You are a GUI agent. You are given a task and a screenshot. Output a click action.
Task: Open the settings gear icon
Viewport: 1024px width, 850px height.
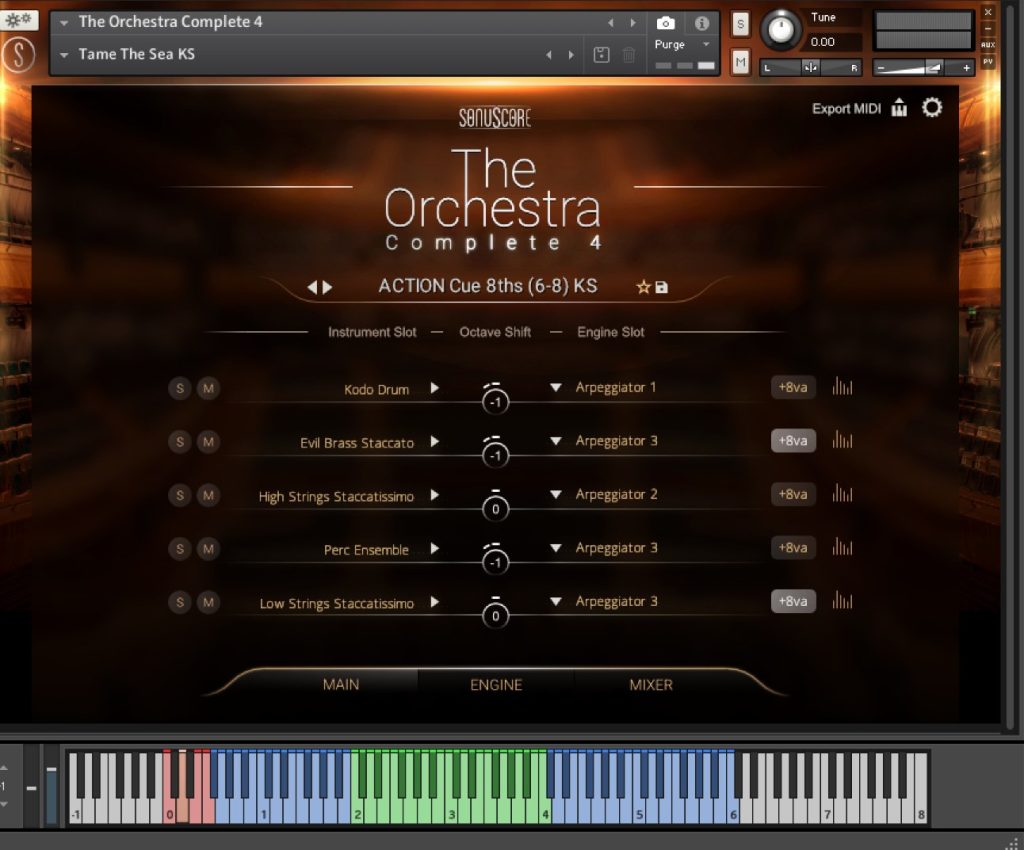pyautogui.click(x=932, y=108)
